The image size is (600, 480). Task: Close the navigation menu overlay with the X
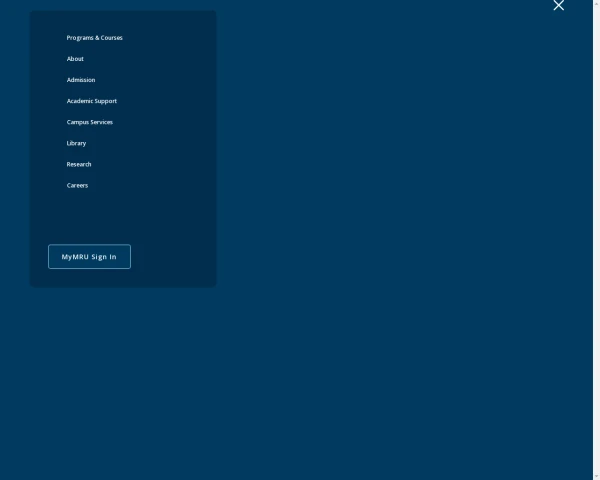(x=558, y=6)
